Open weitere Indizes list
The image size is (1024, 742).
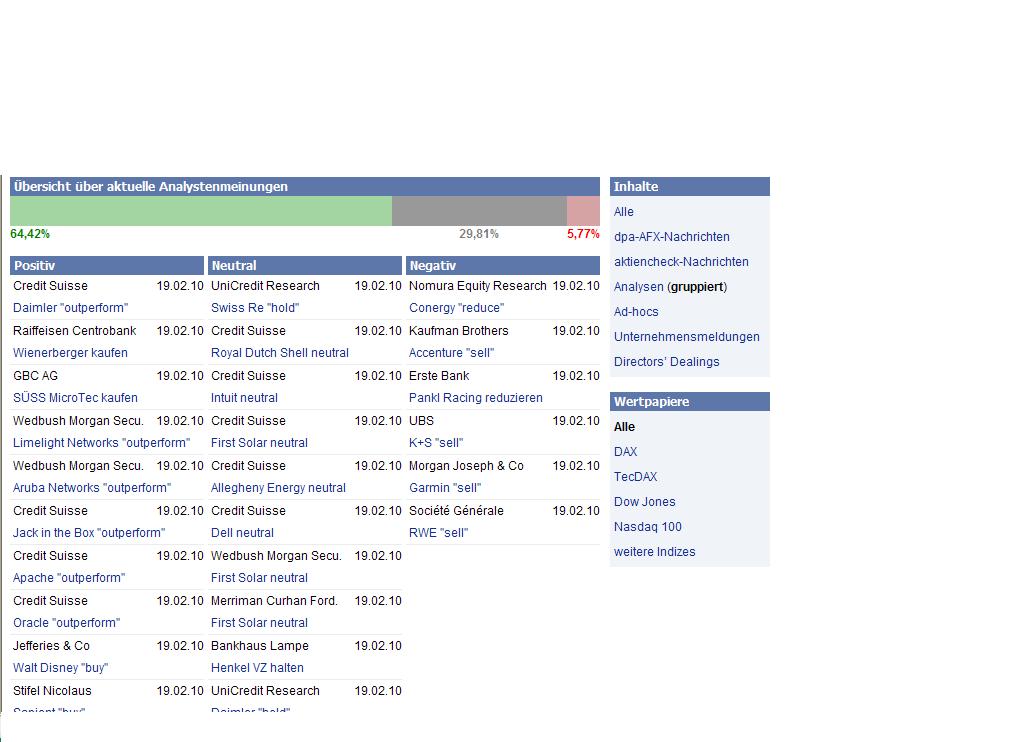click(654, 552)
